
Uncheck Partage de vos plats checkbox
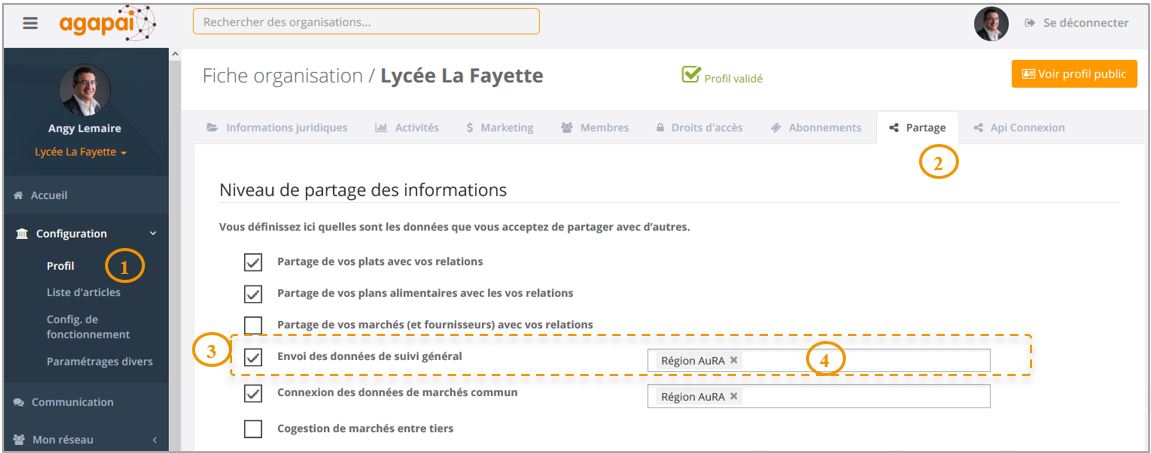click(253, 262)
